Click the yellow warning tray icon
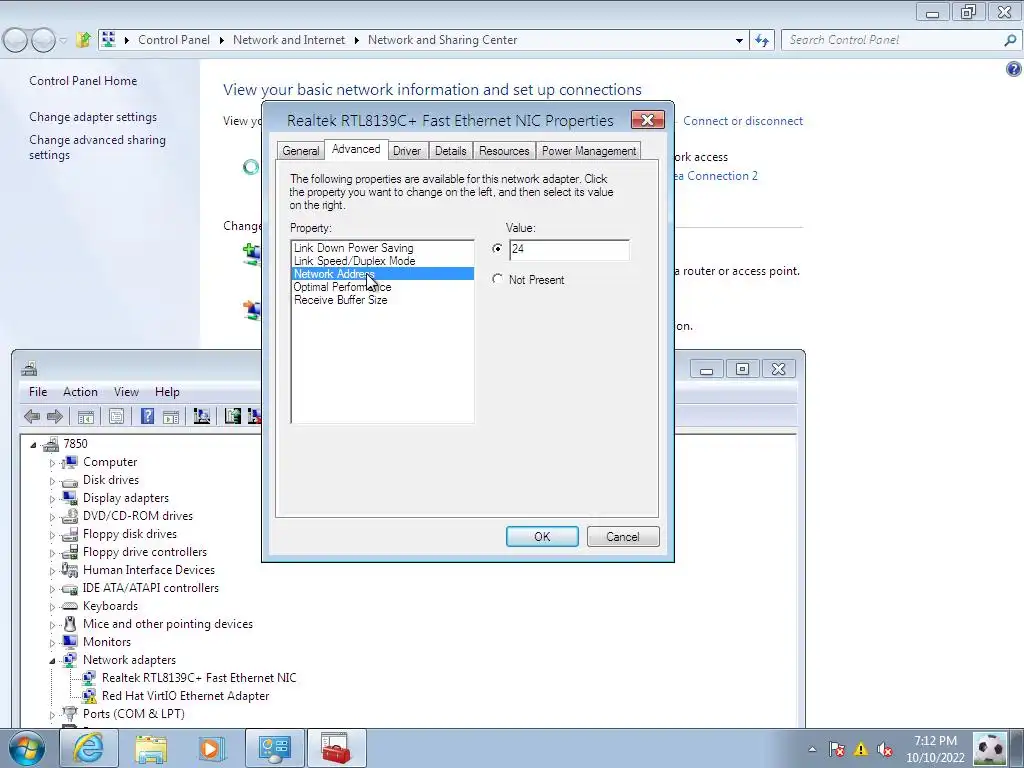This screenshot has height=768, width=1024. 861,749
